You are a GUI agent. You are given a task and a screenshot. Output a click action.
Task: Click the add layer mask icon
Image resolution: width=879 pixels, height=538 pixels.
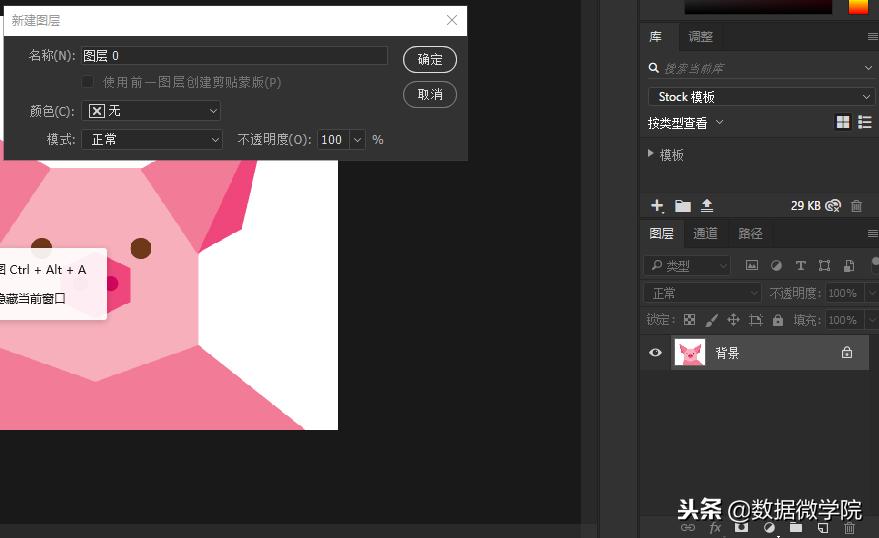(x=741, y=527)
